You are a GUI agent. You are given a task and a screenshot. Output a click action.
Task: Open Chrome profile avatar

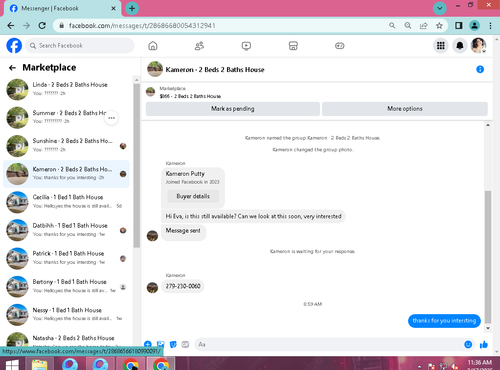474,26
